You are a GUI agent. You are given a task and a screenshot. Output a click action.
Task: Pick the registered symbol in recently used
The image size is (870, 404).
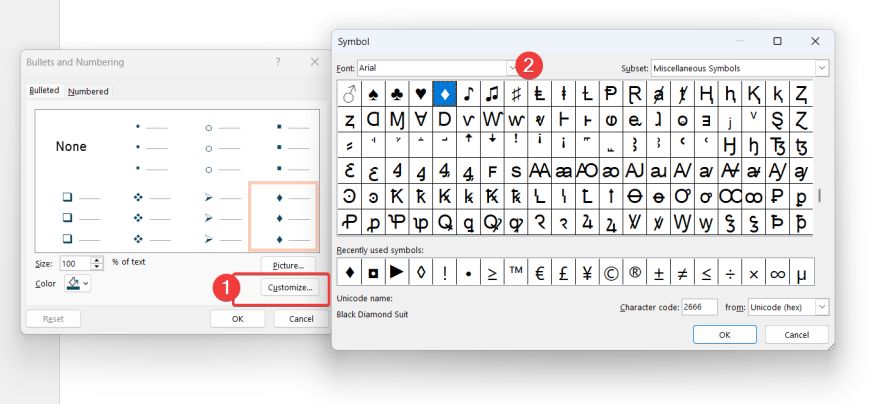click(635, 272)
